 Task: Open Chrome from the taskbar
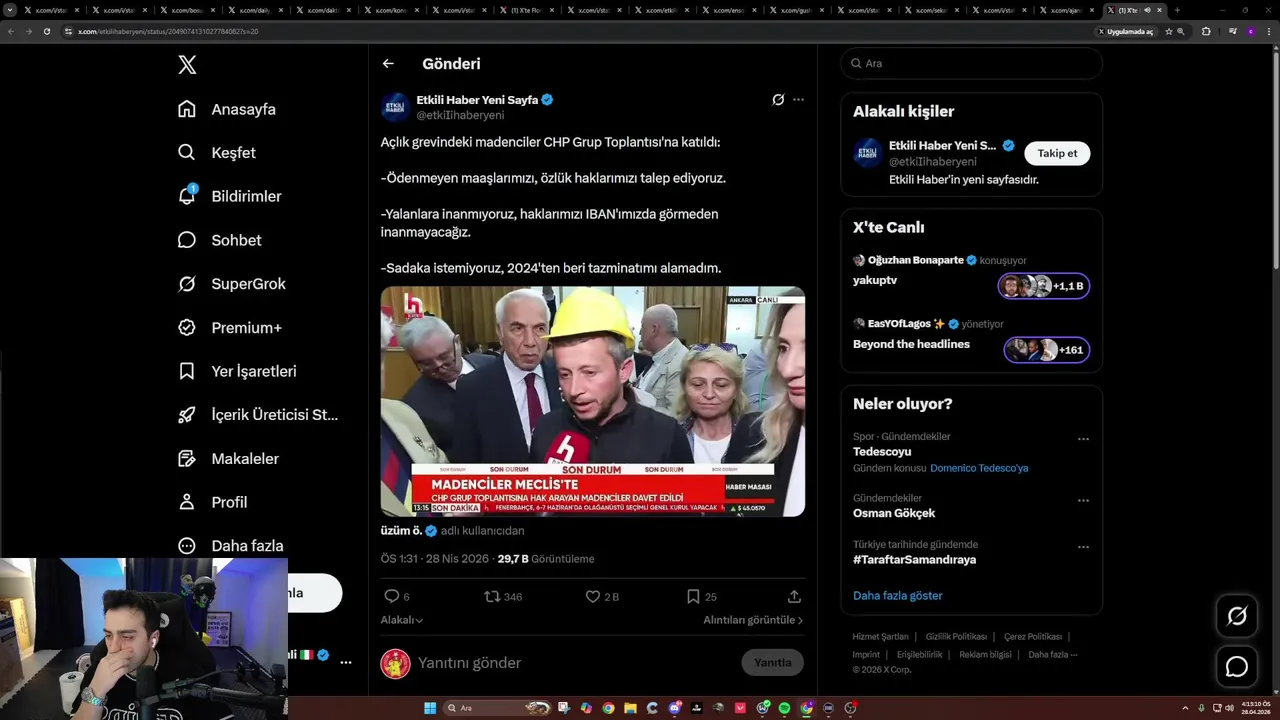pos(608,708)
